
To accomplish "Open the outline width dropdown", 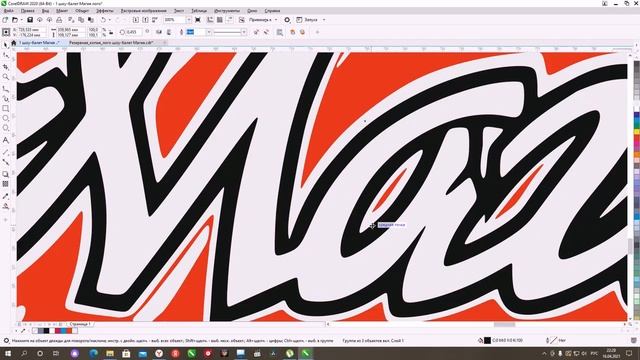I will point(209,32).
